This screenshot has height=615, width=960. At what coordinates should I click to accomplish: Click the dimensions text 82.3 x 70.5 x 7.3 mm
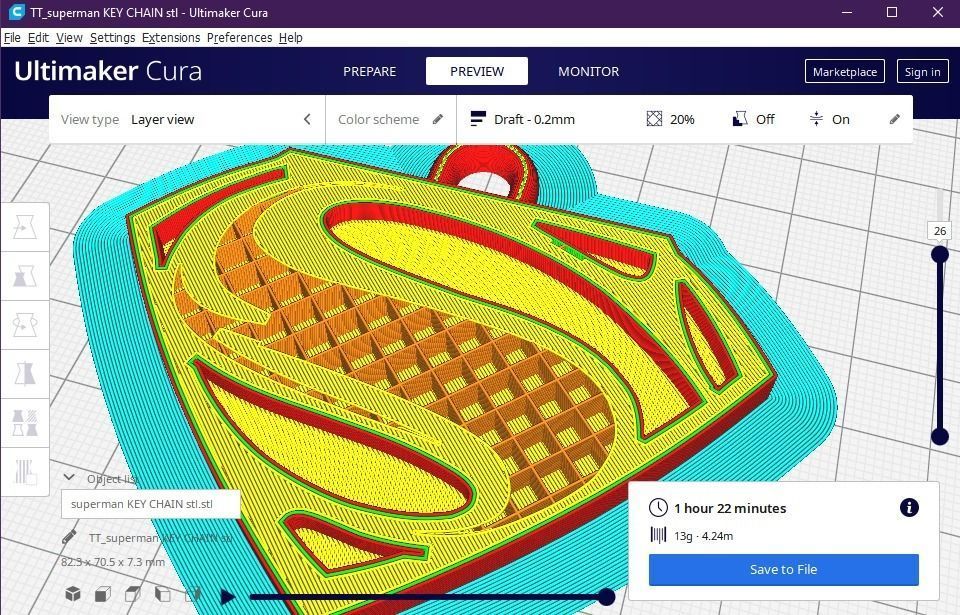113,561
